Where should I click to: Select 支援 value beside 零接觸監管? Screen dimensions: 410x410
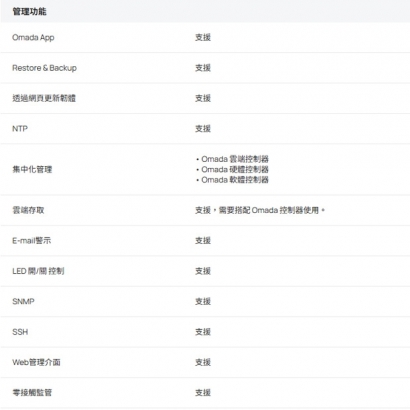point(203,392)
